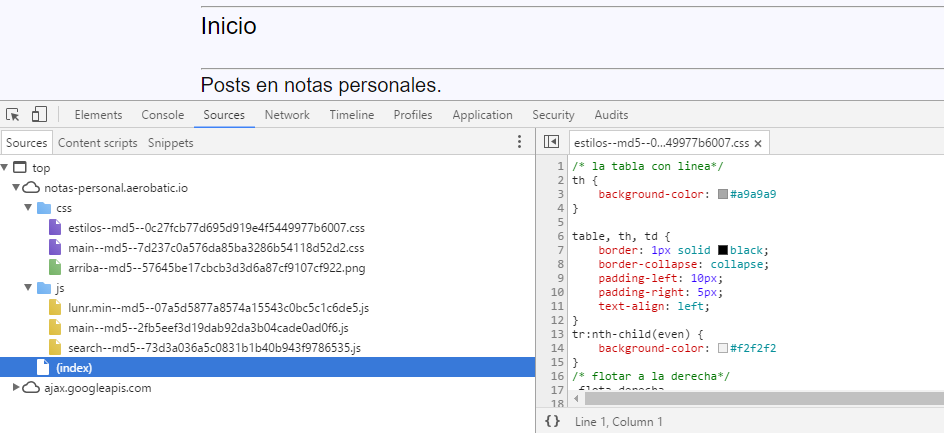The height and width of the screenshot is (433, 944).
Task: Collapse the notas-personal.aerobatic.io domain
Action: pos(17,188)
